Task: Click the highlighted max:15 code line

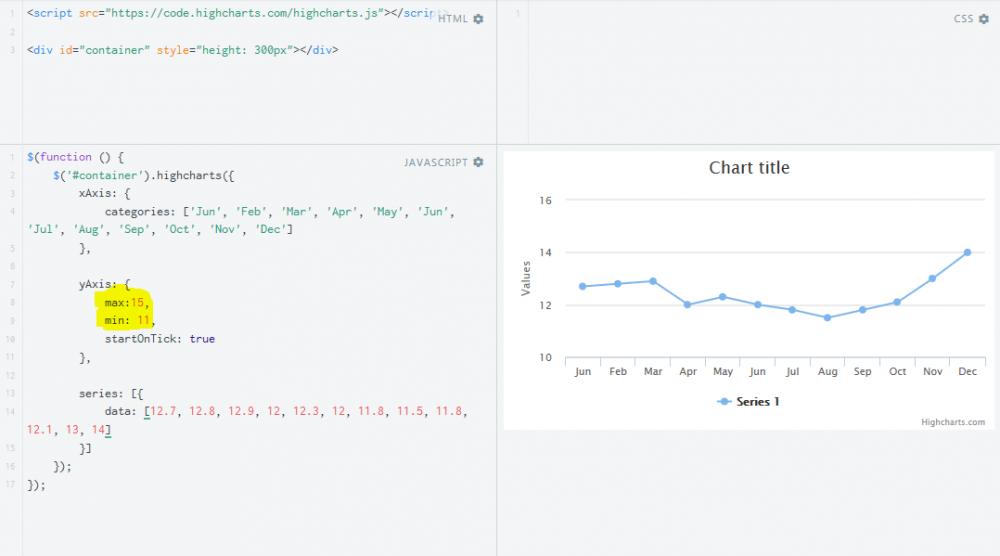Action: (x=127, y=302)
